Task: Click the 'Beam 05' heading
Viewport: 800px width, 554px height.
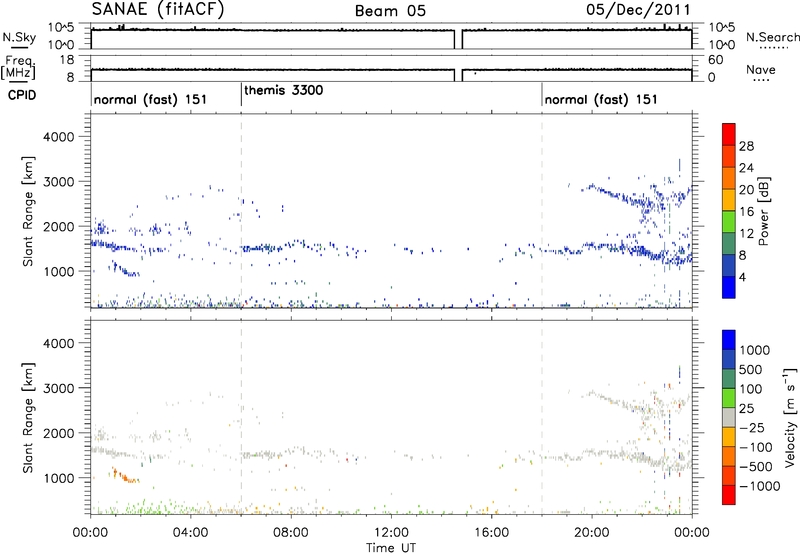Action: click(x=390, y=11)
